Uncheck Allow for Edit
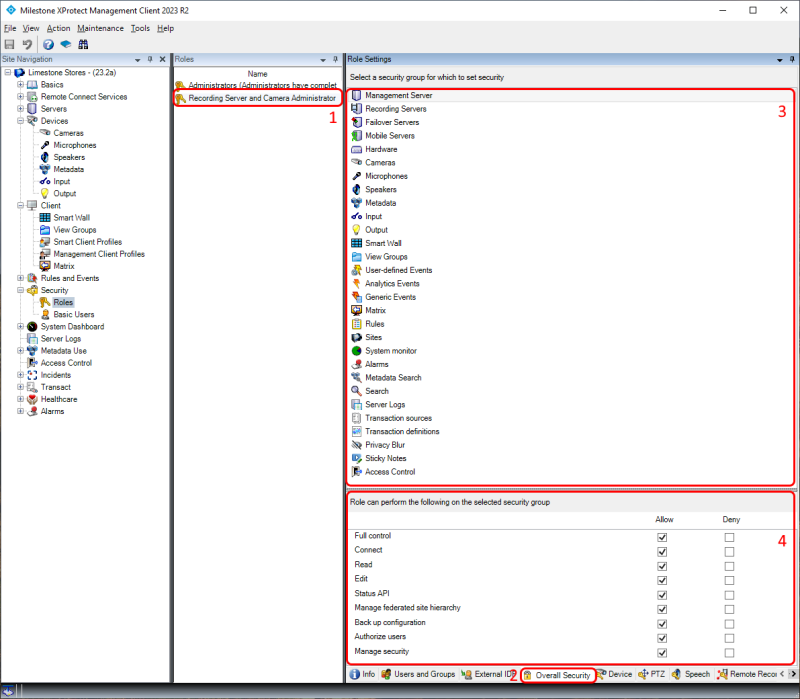This screenshot has height=699, width=800. point(662,581)
